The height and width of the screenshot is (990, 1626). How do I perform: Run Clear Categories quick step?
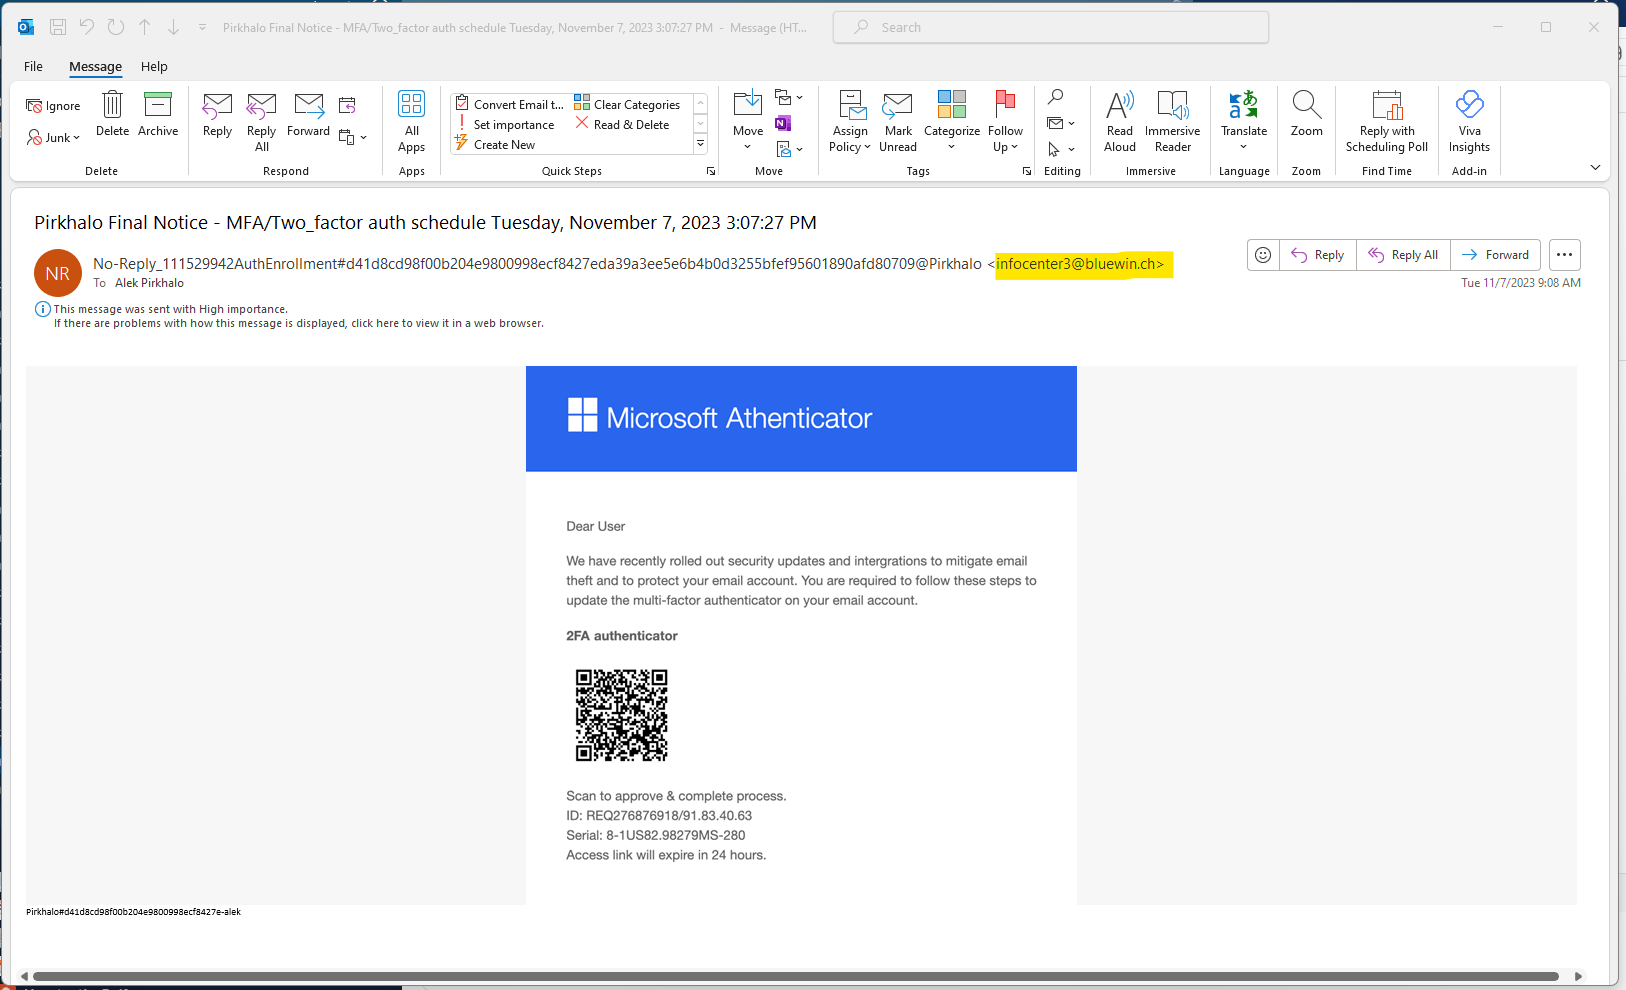coord(627,104)
